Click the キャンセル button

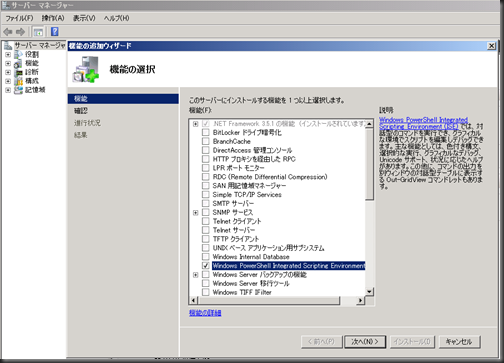point(459,342)
